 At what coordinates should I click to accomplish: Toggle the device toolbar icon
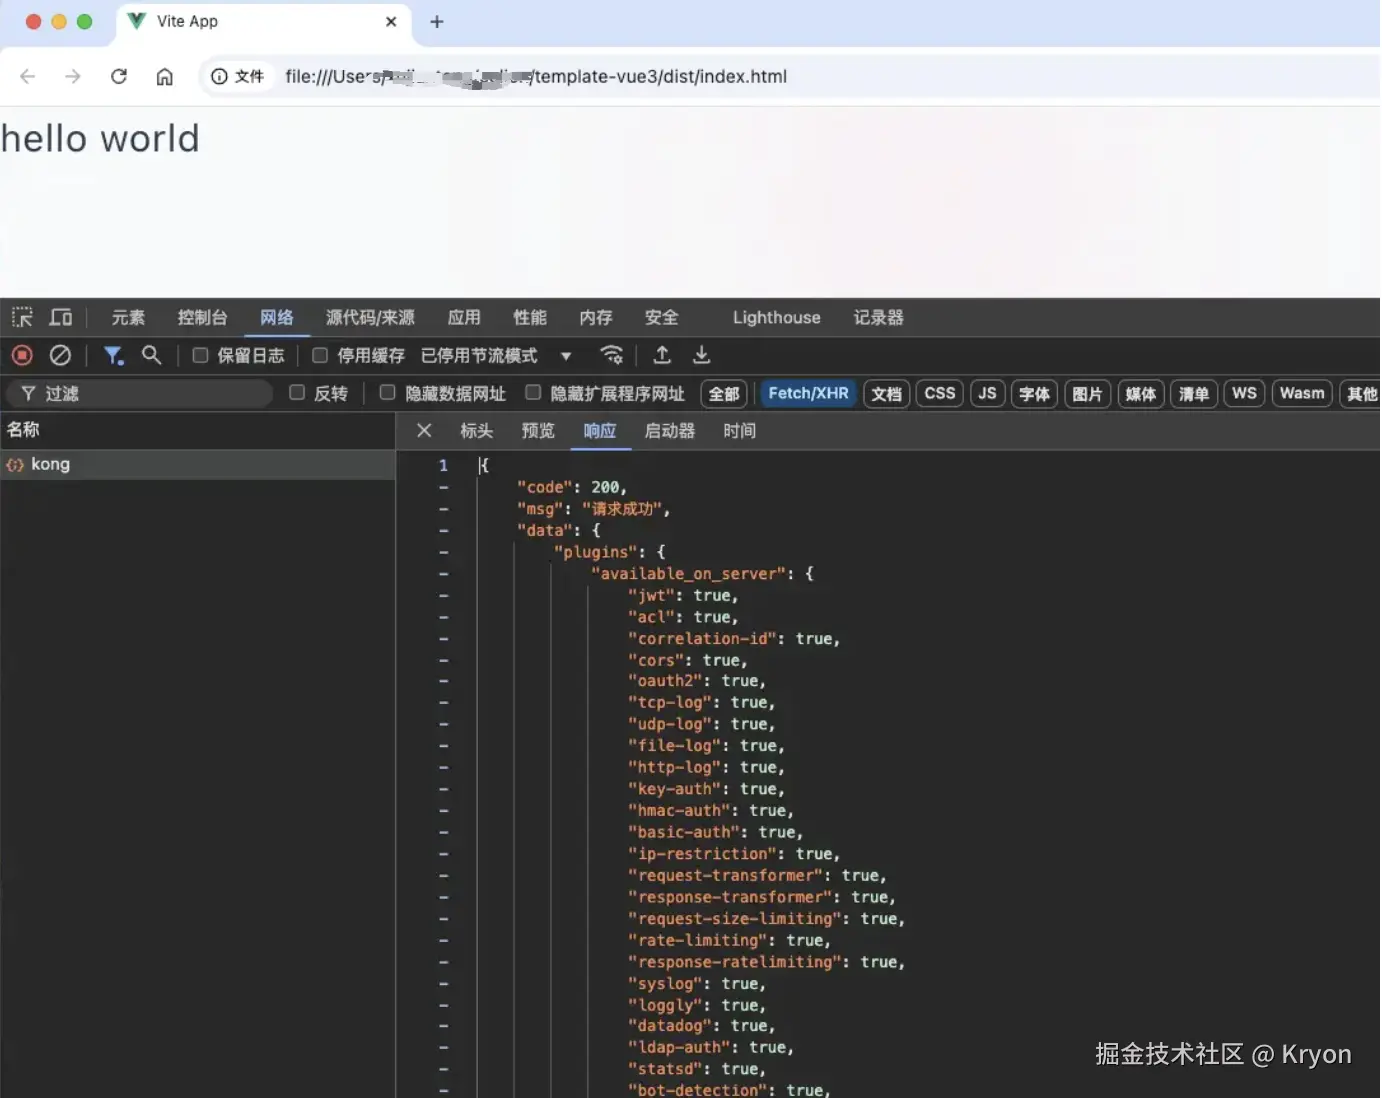click(x=61, y=317)
